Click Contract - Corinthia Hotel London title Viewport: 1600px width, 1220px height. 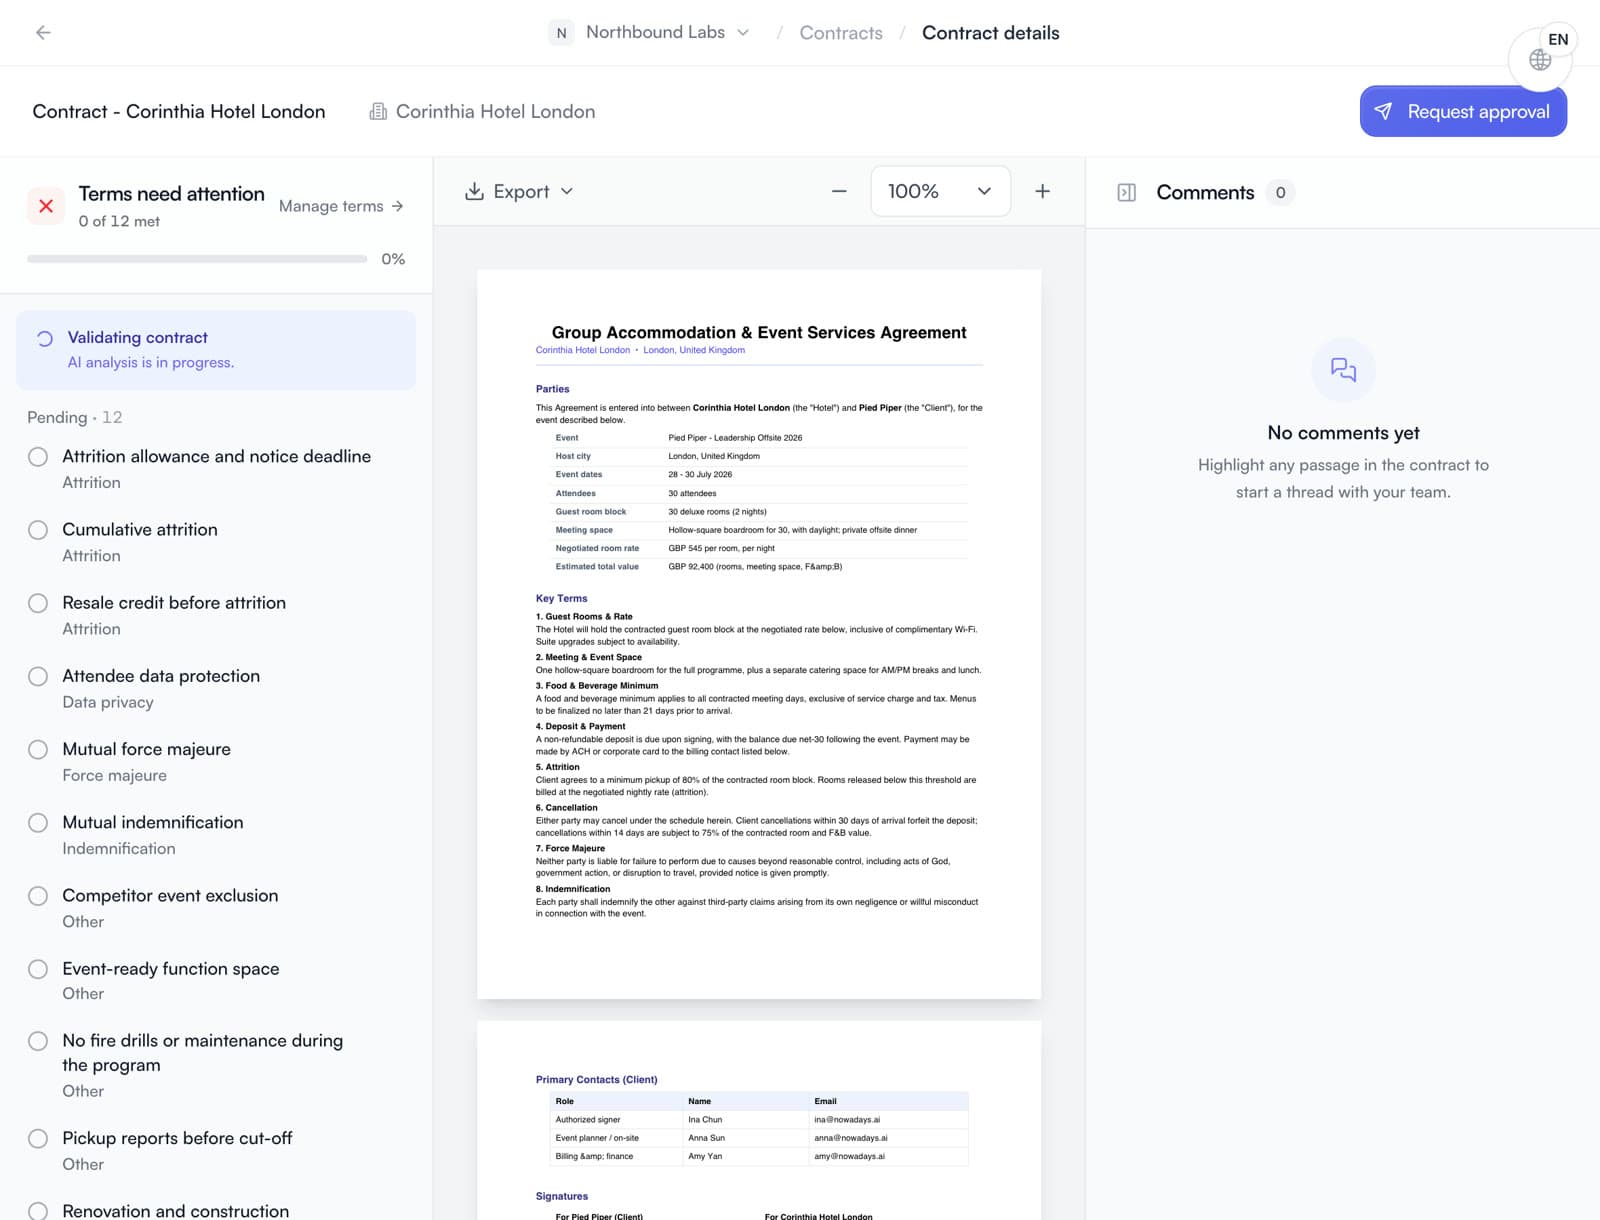tap(179, 111)
